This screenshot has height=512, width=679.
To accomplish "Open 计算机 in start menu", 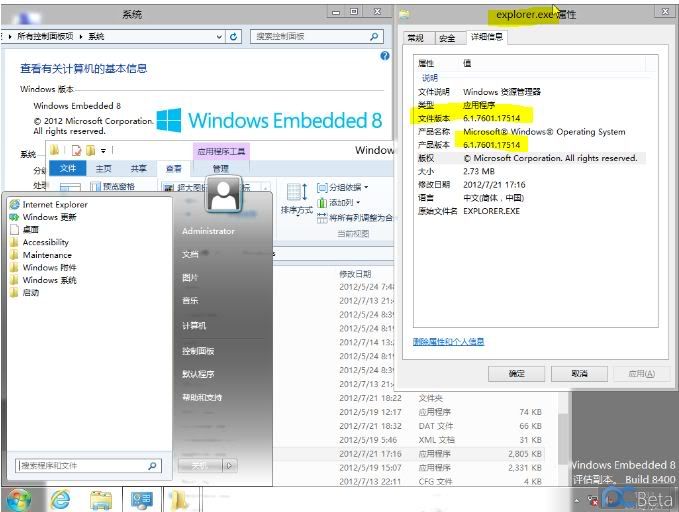I will [194, 325].
